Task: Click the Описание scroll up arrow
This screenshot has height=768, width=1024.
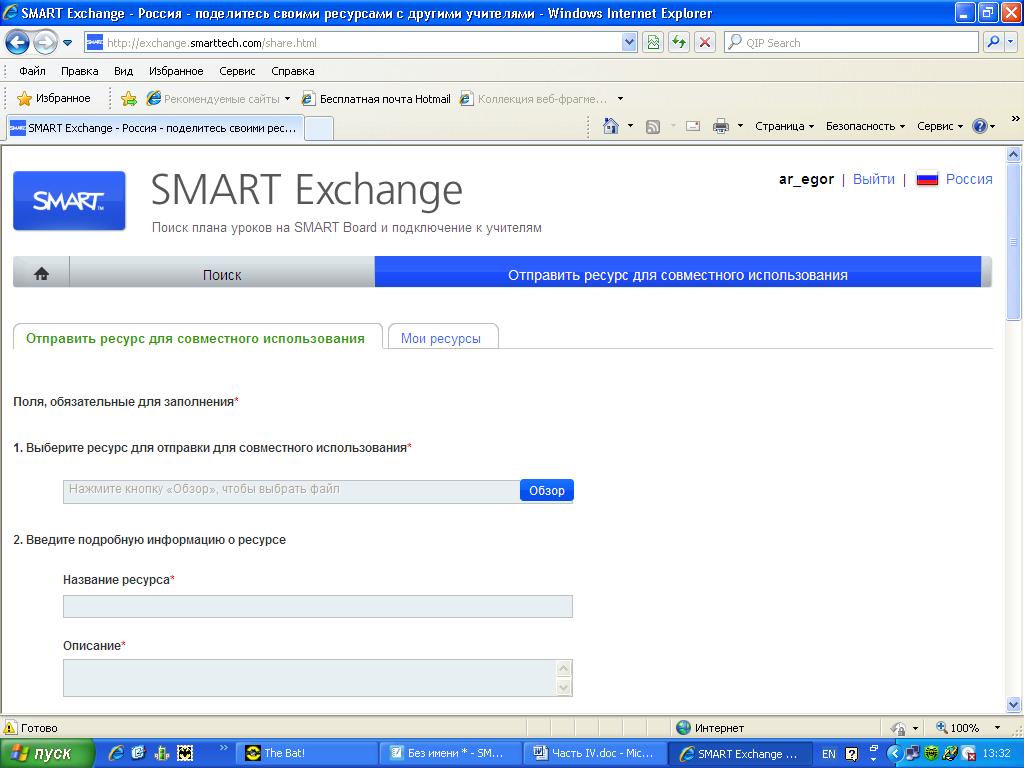Action: pyautogui.click(x=564, y=668)
